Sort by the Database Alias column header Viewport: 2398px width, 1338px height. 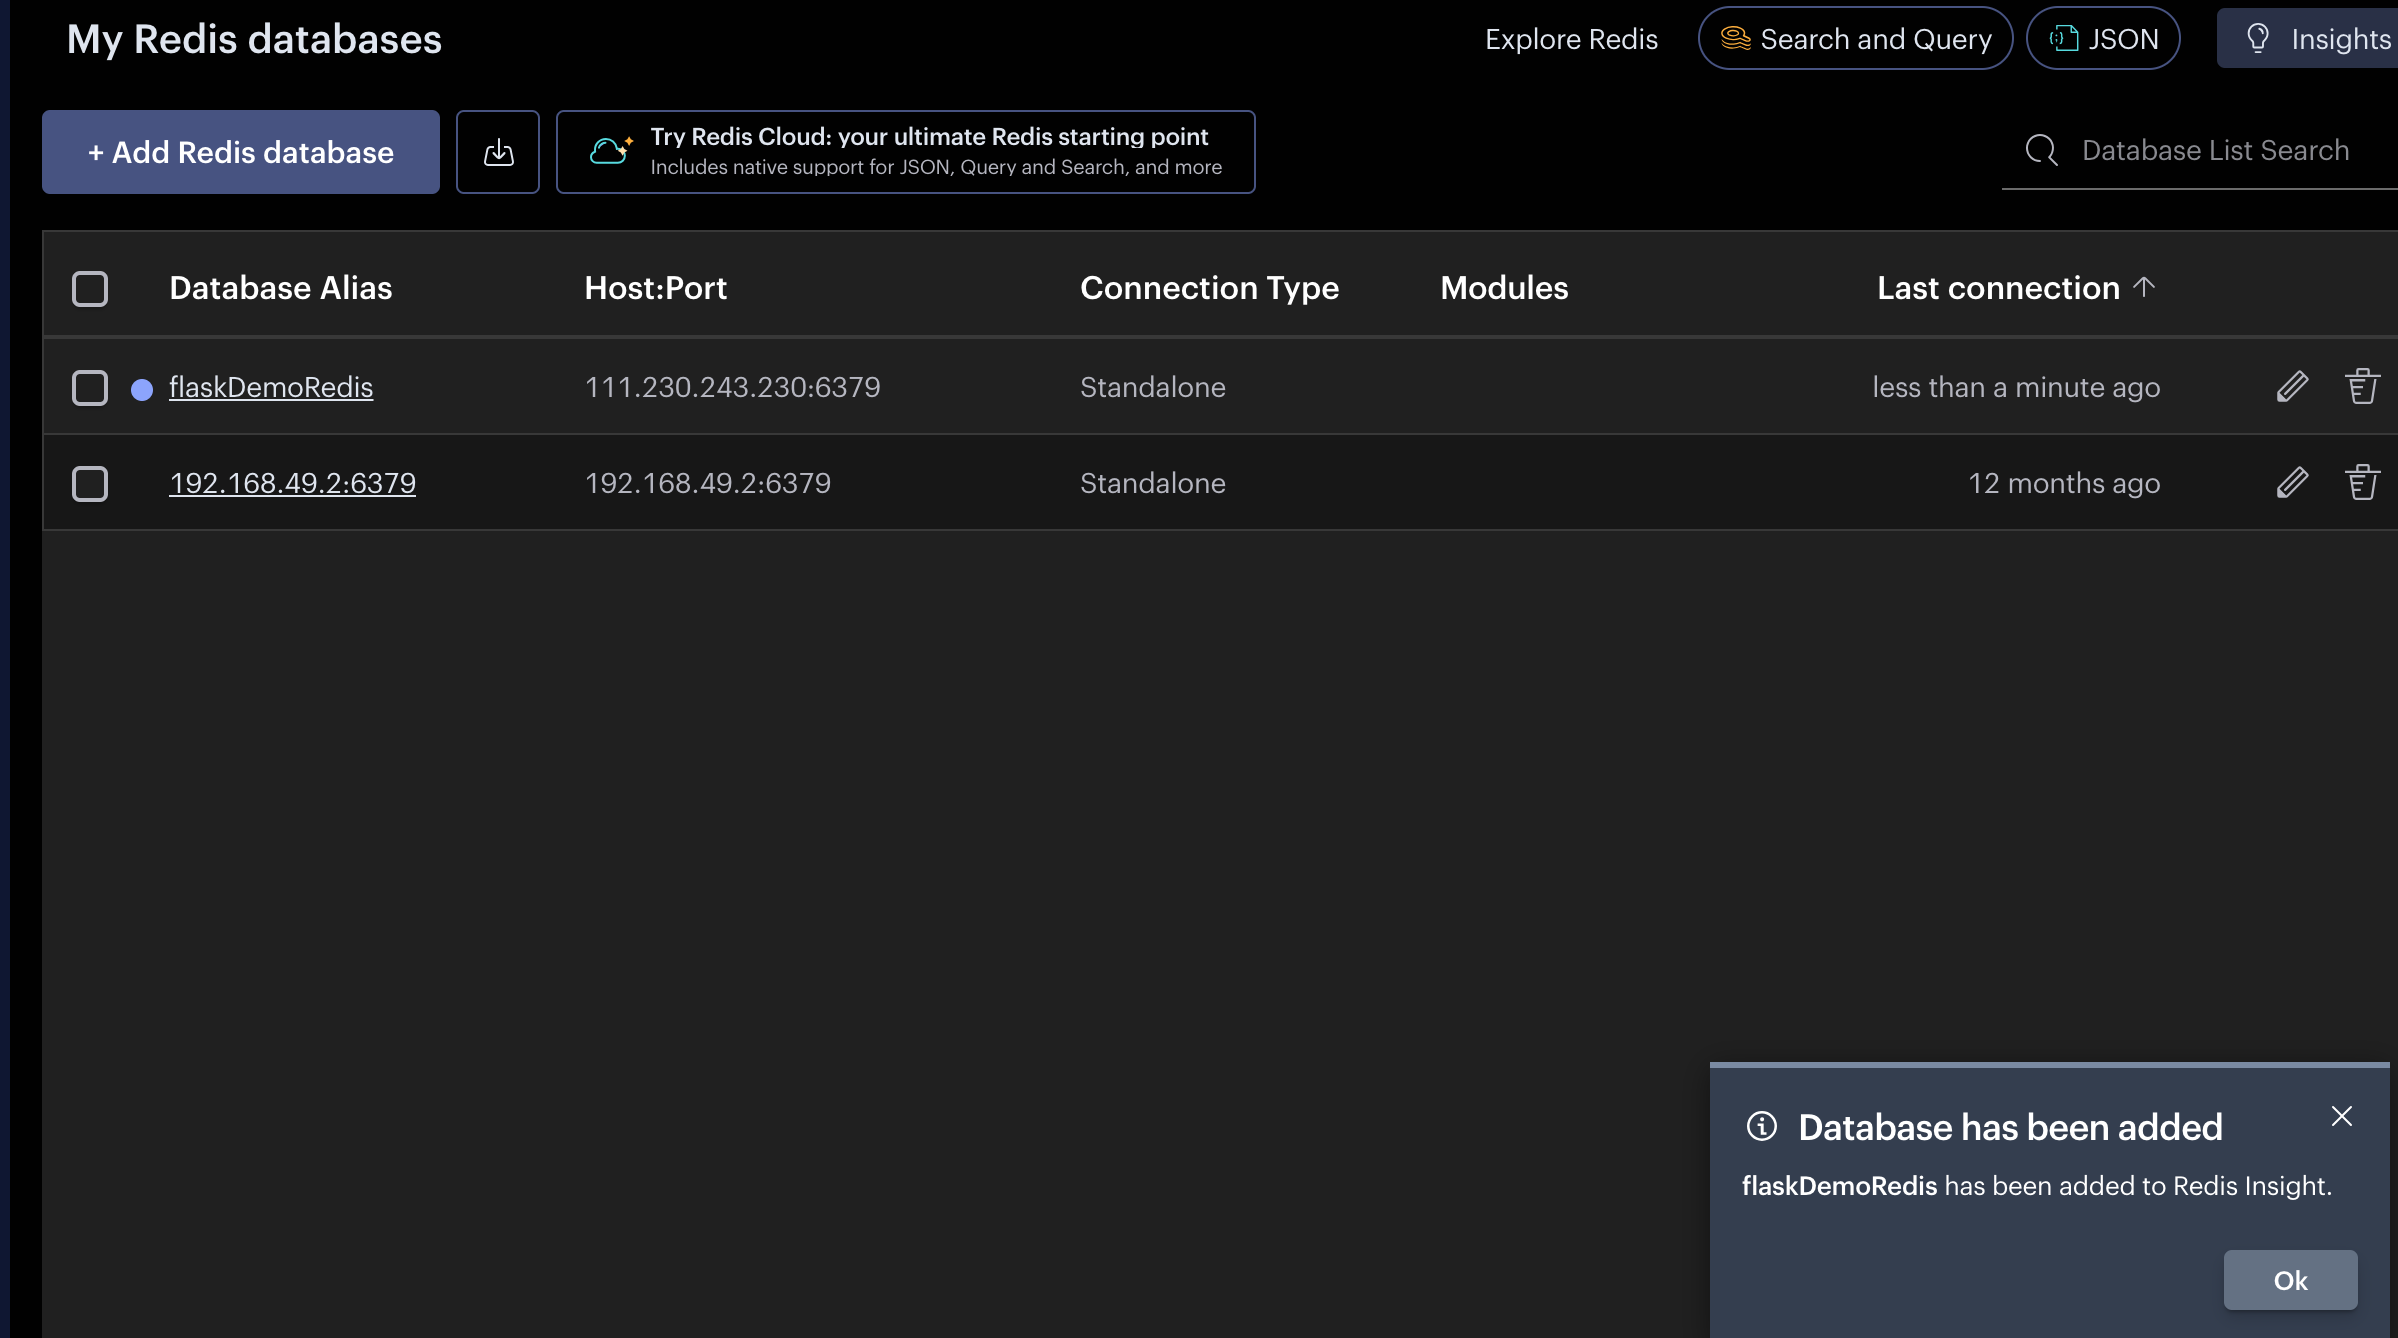(280, 288)
